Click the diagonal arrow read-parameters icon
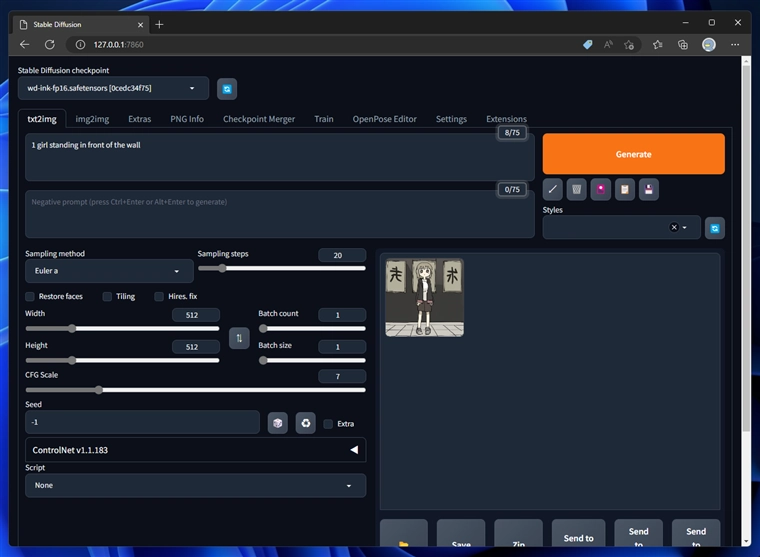 (x=552, y=189)
